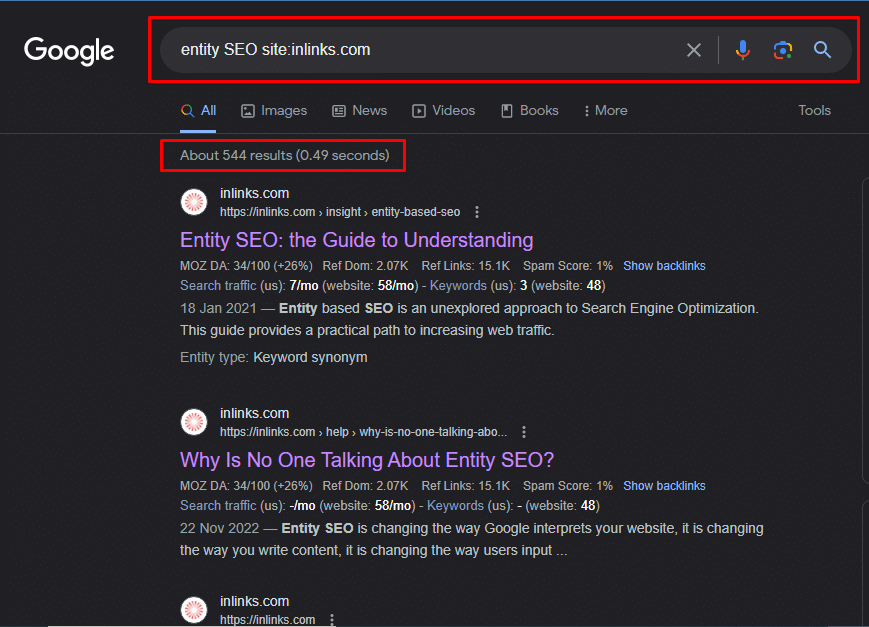Click Show backlinks on the first result
Image resolution: width=869 pixels, height=627 pixels.
point(664,266)
